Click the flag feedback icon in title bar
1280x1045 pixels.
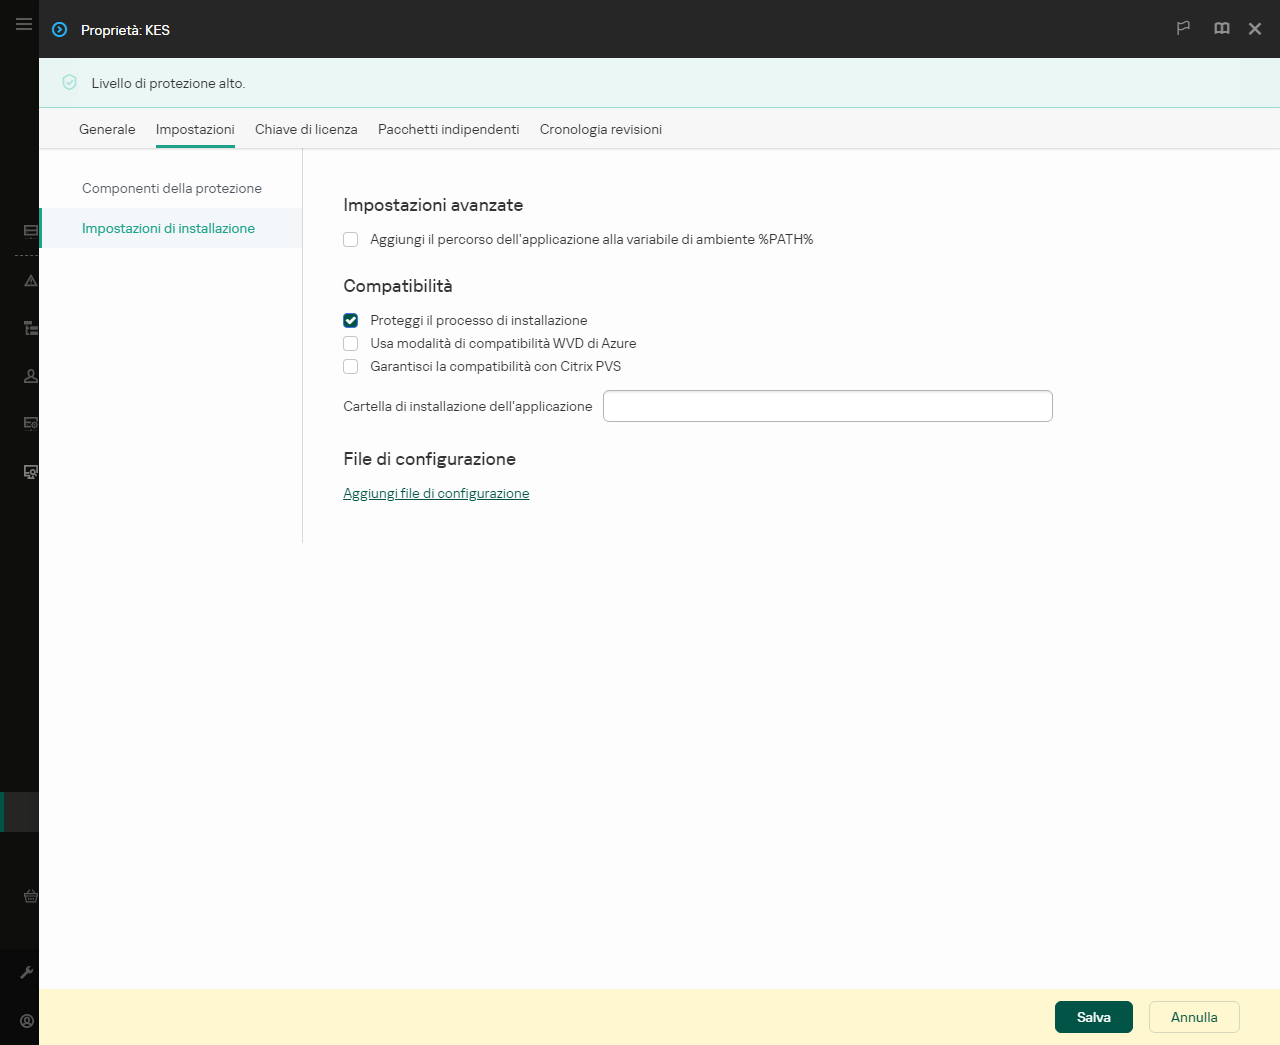[x=1183, y=29]
